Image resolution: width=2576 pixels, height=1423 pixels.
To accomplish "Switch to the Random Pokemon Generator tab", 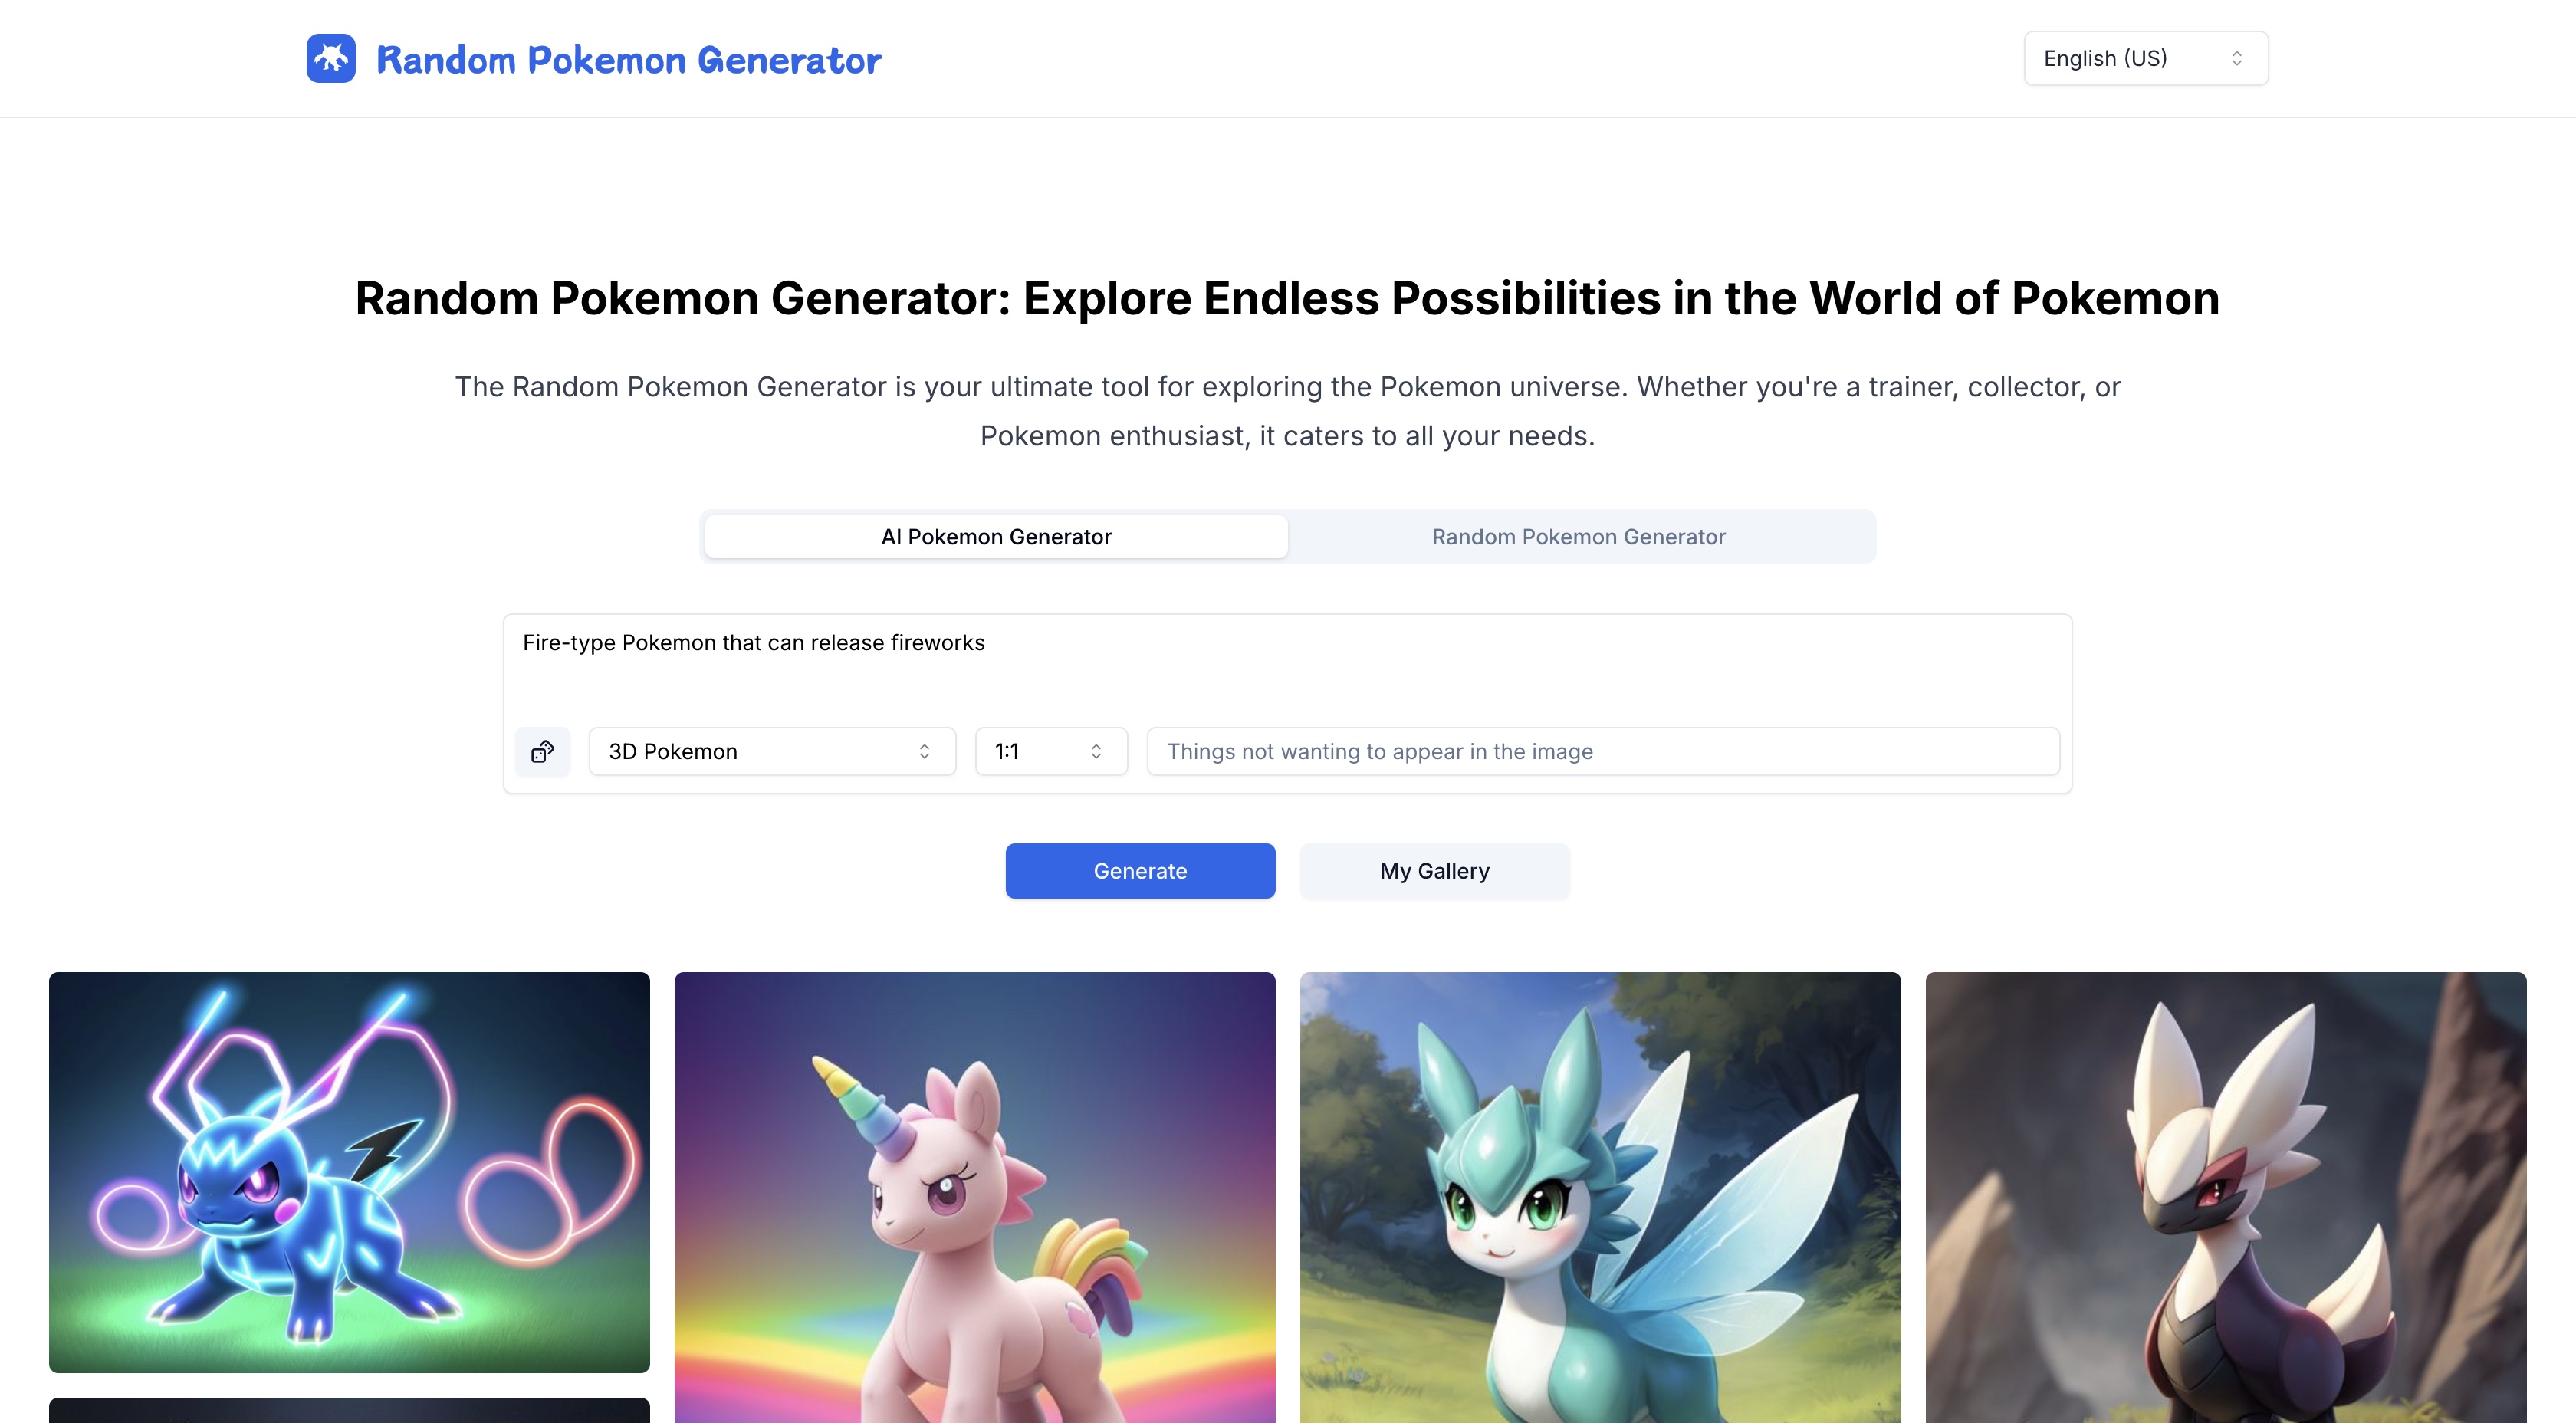I will point(1578,537).
